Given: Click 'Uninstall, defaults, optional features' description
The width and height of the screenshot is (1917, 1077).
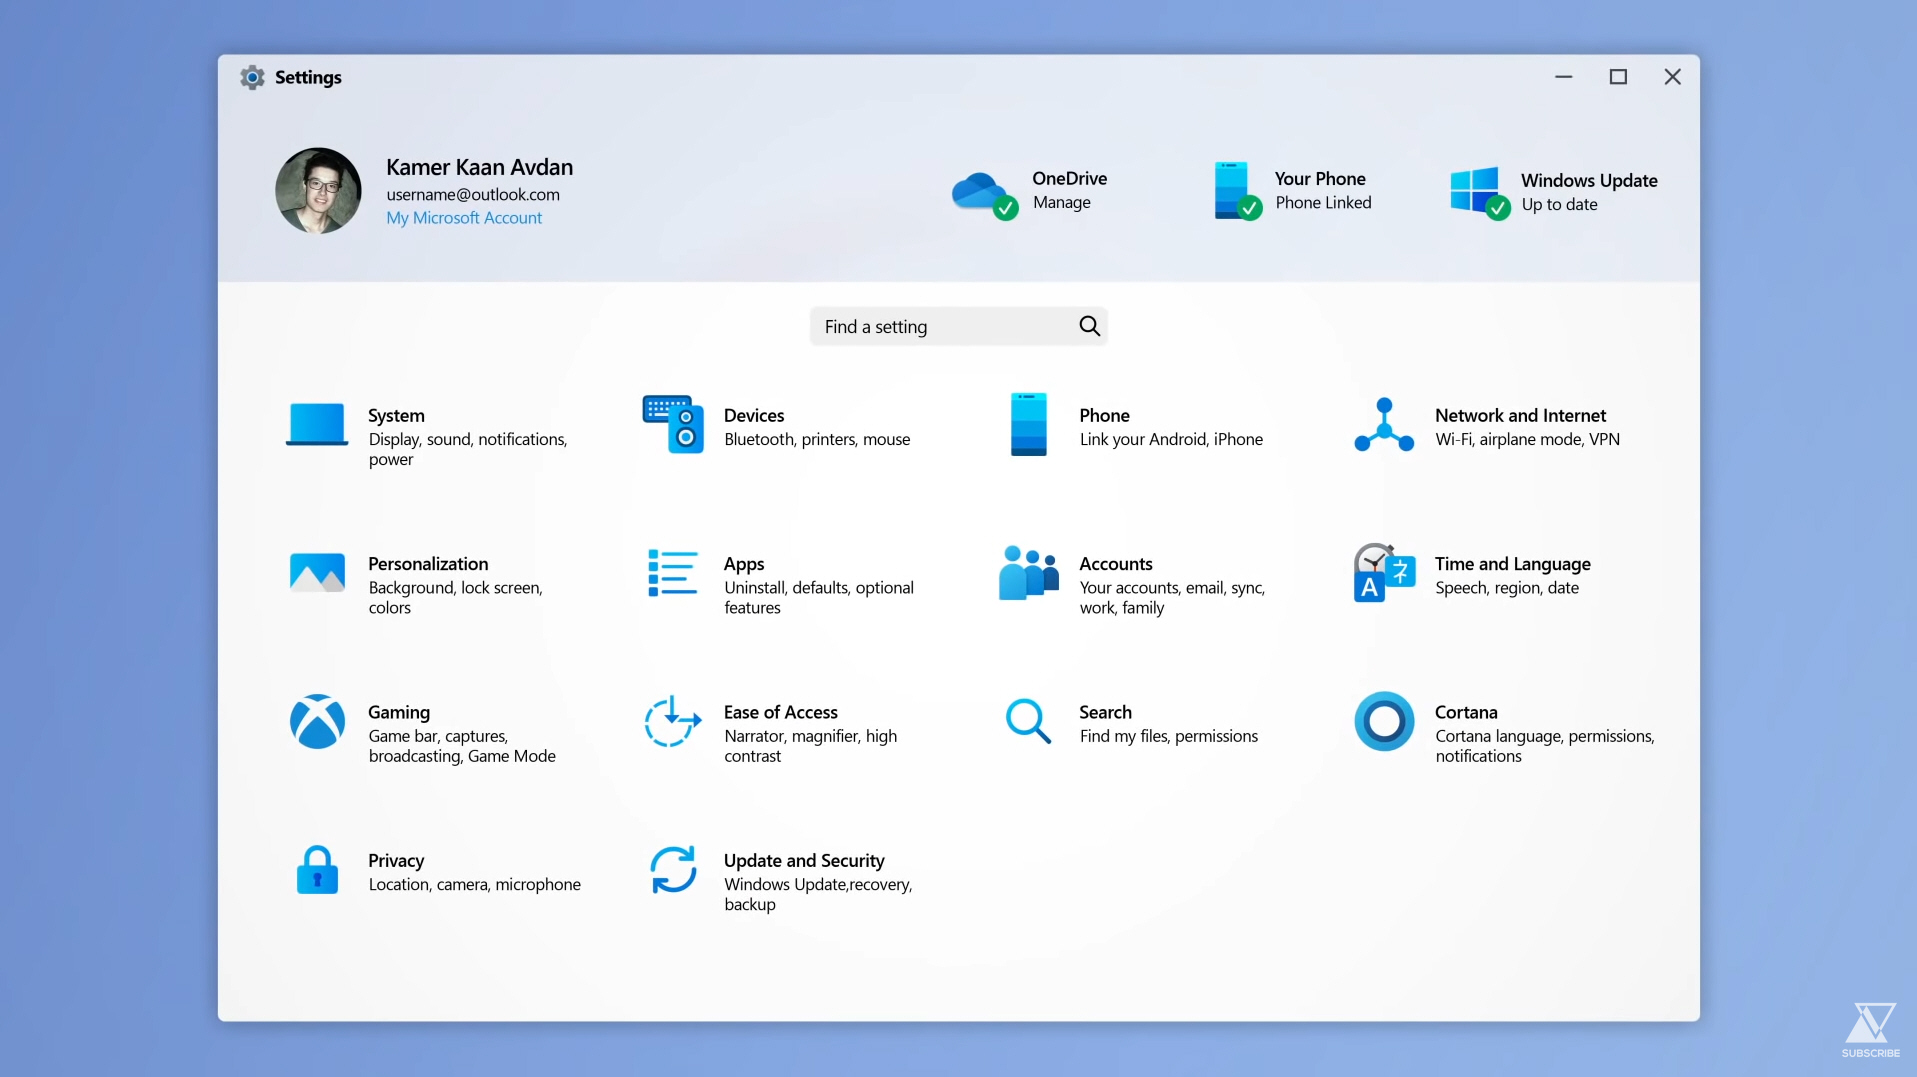Looking at the screenshot, I should pos(819,598).
